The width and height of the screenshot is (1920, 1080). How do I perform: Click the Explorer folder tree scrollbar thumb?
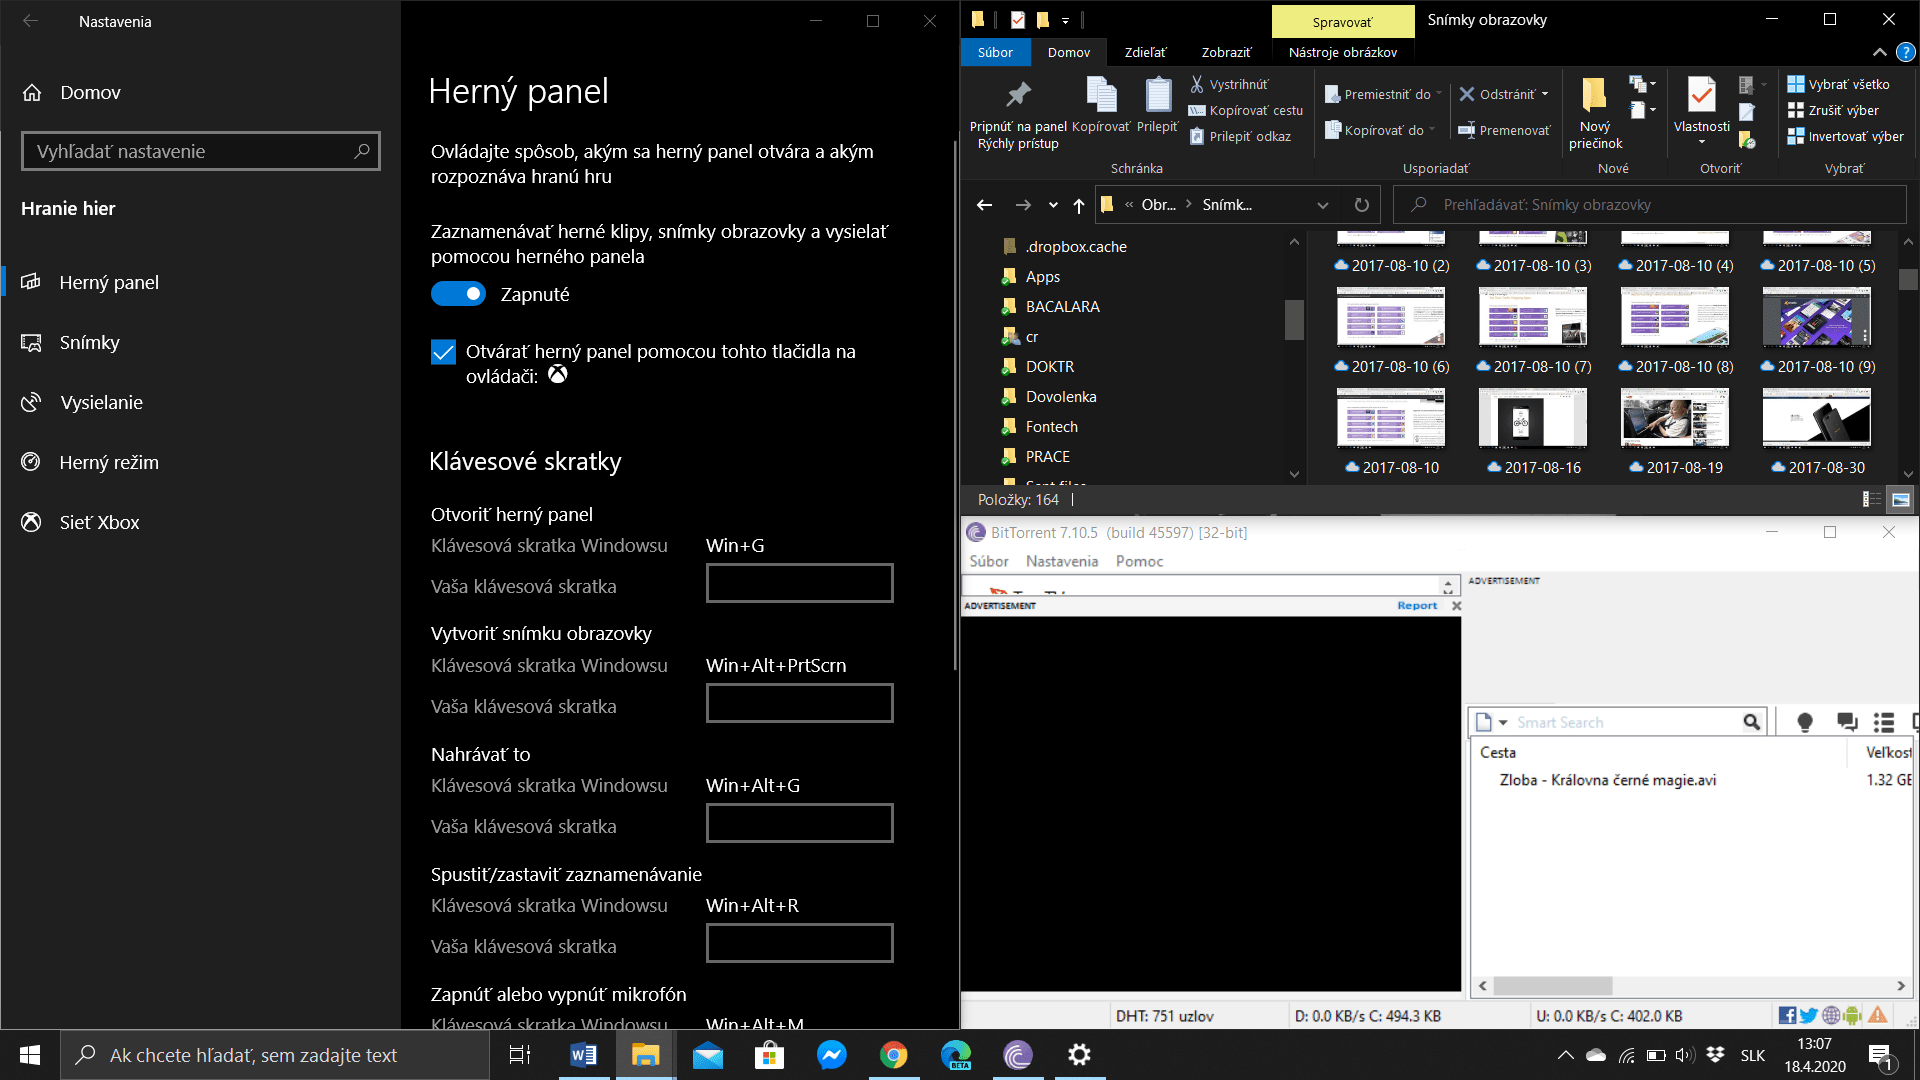(1294, 319)
